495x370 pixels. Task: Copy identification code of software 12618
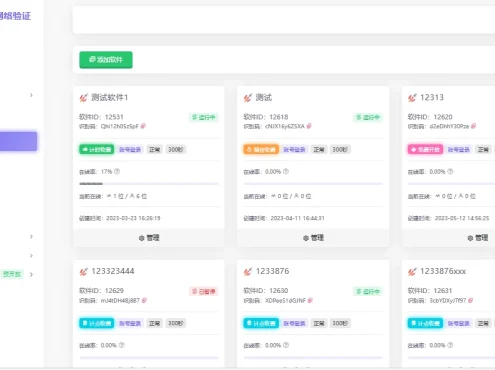[309, 126]
